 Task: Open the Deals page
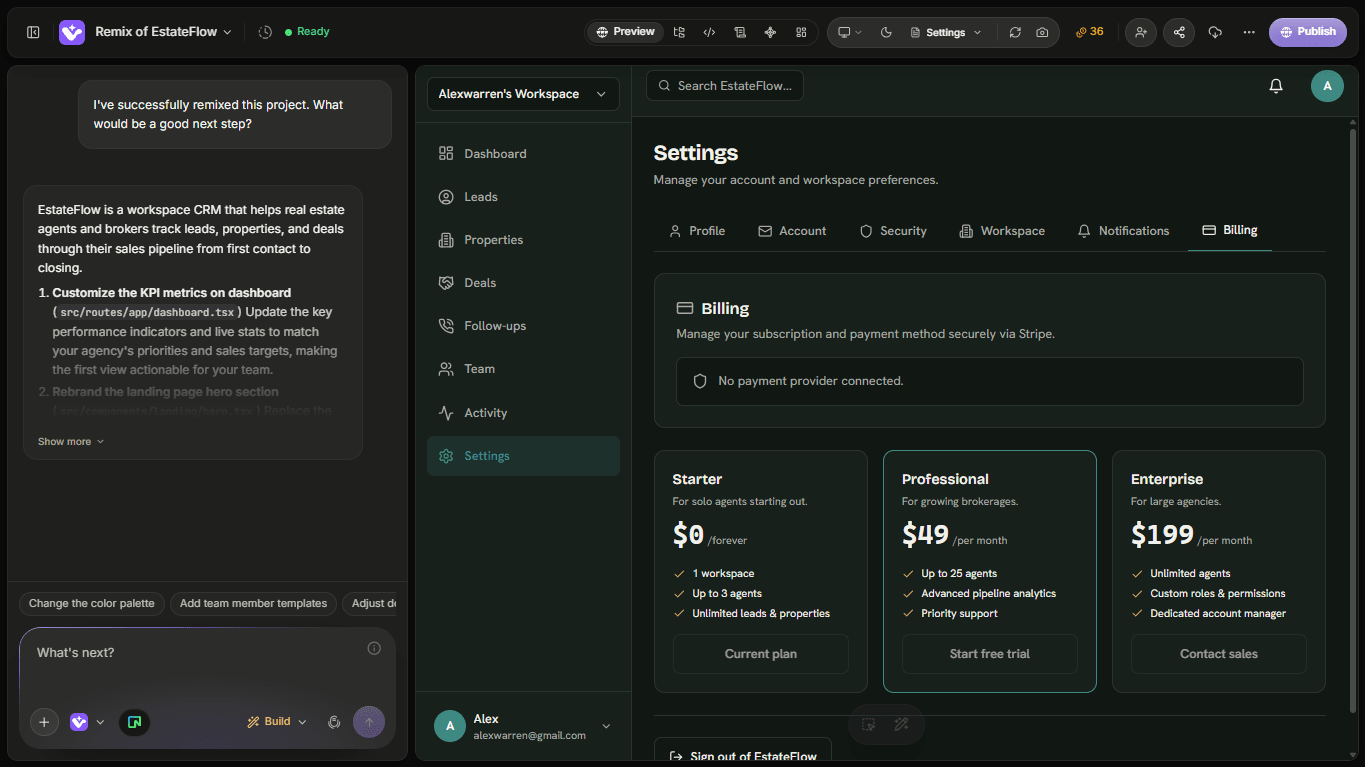point(523,283)
